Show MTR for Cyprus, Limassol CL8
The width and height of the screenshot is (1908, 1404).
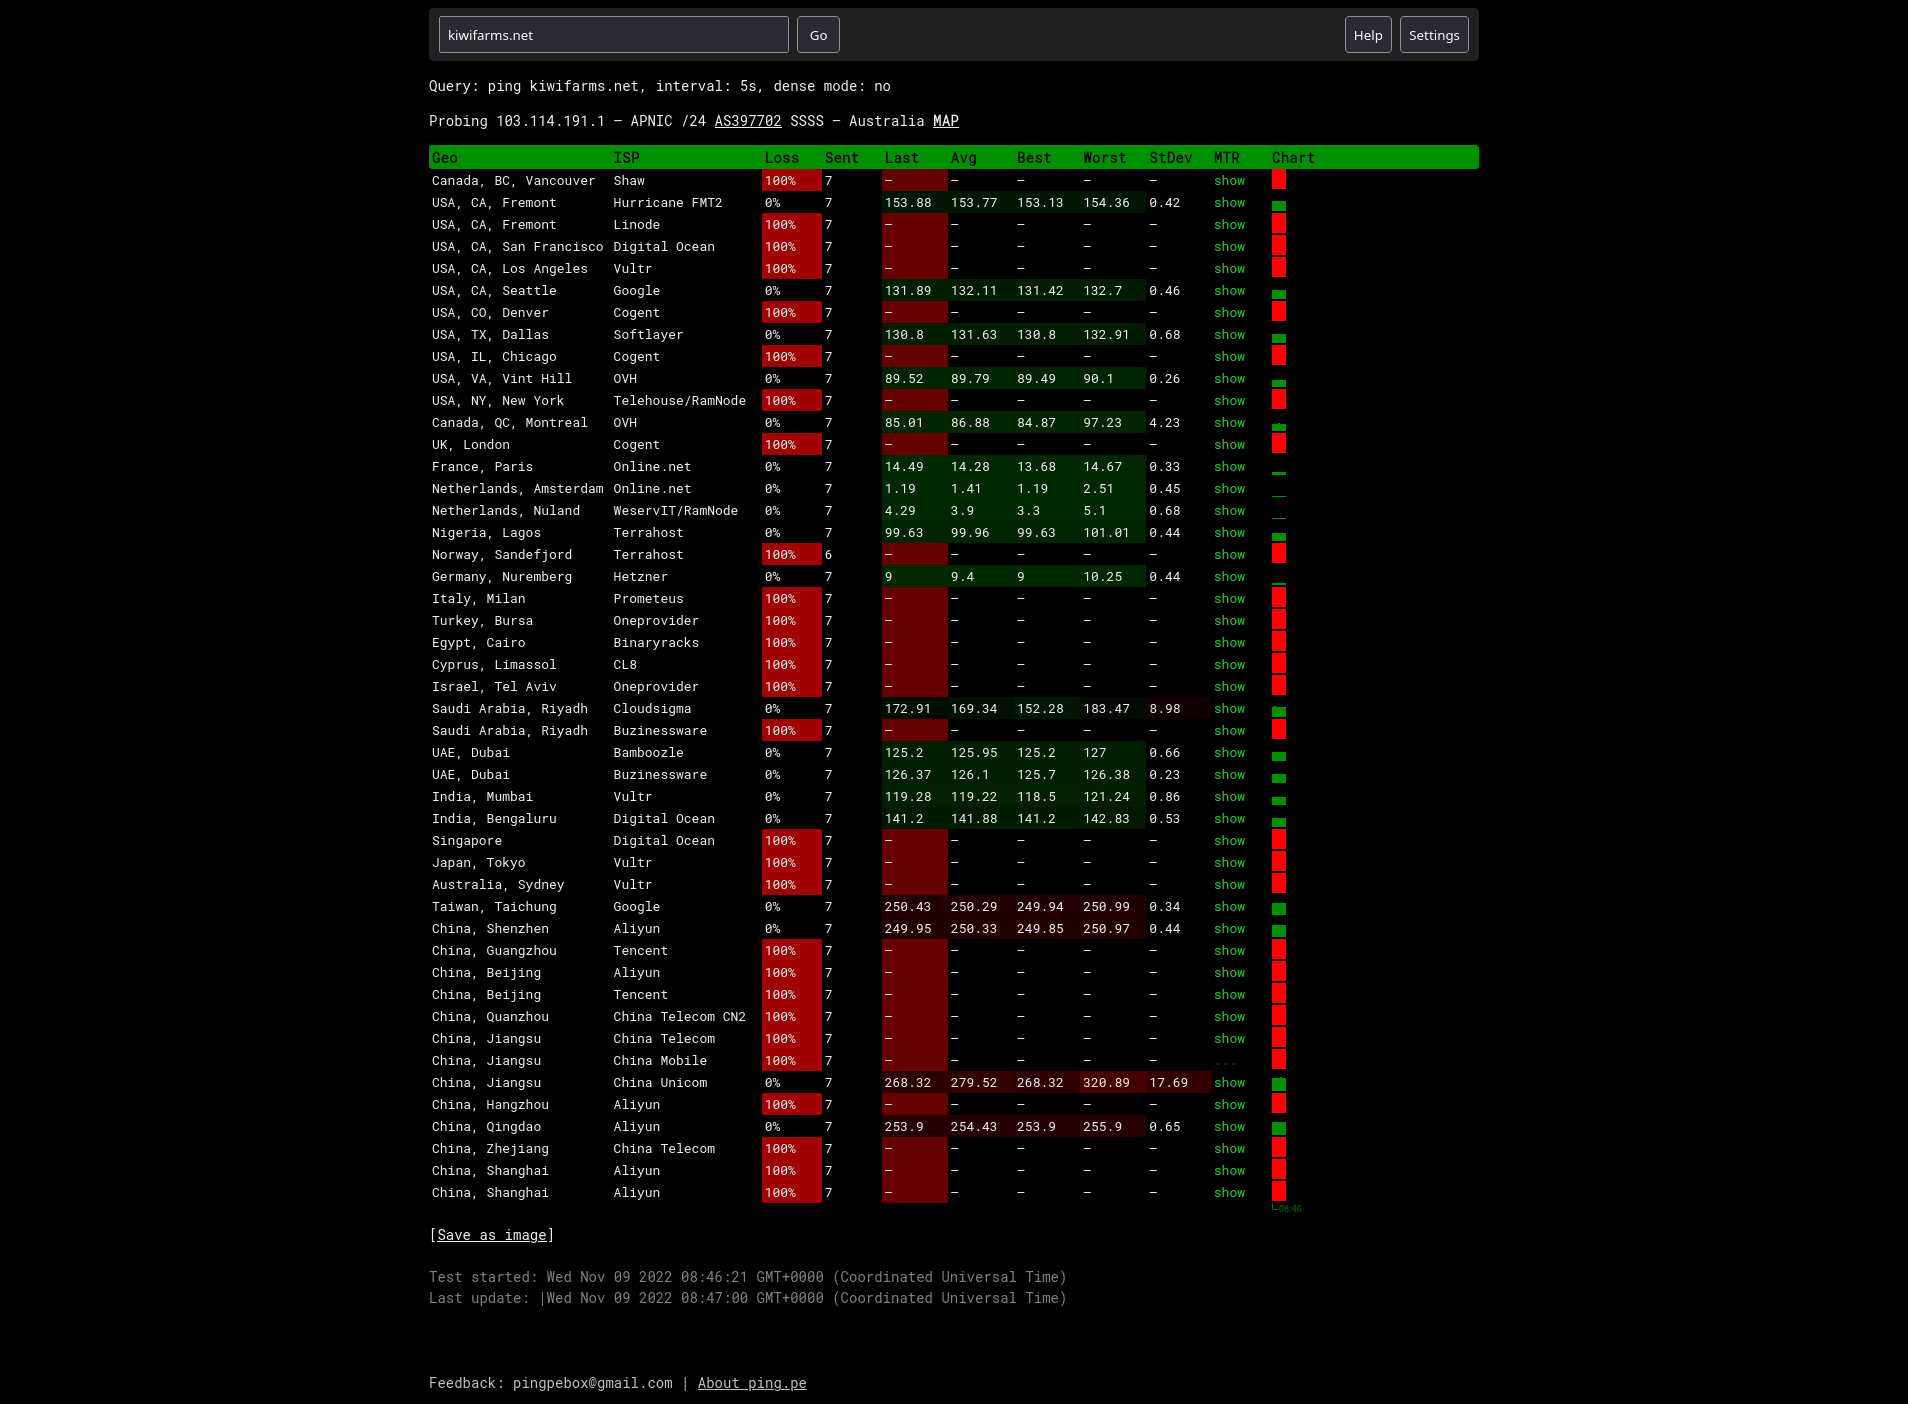(x=1229, y=665)
